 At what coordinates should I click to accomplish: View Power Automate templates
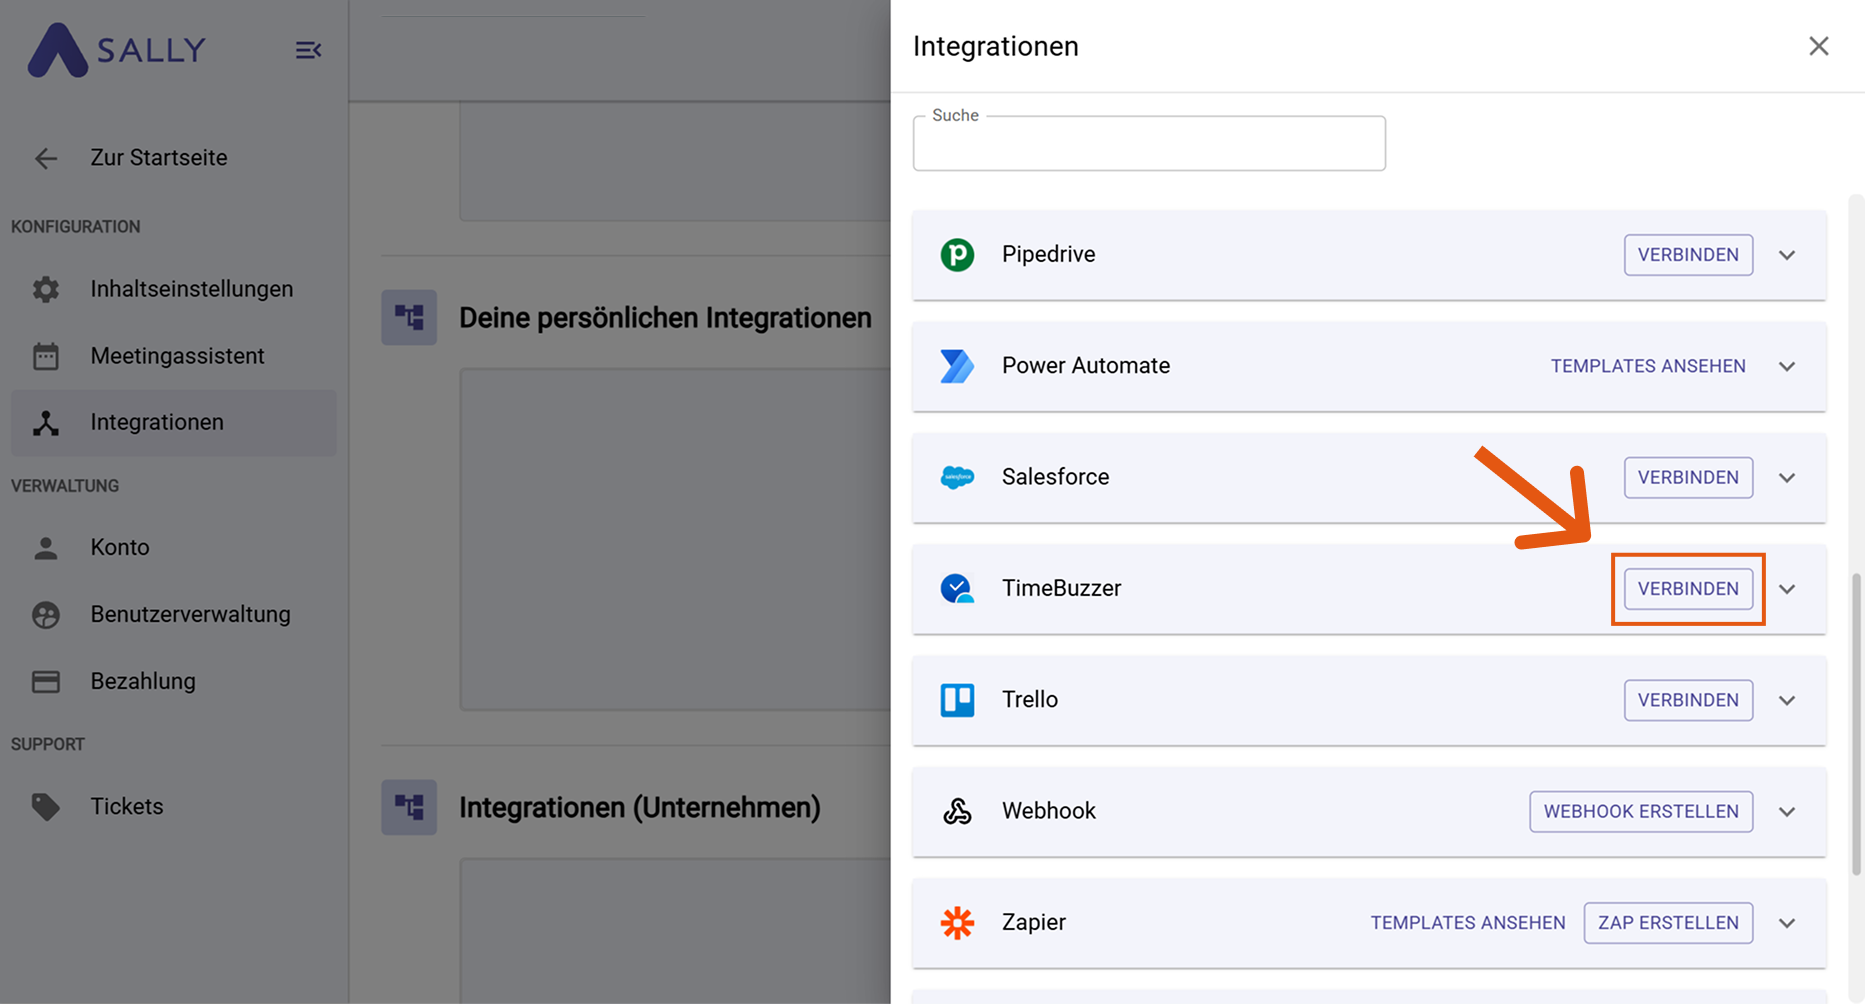click(1648, 366)
